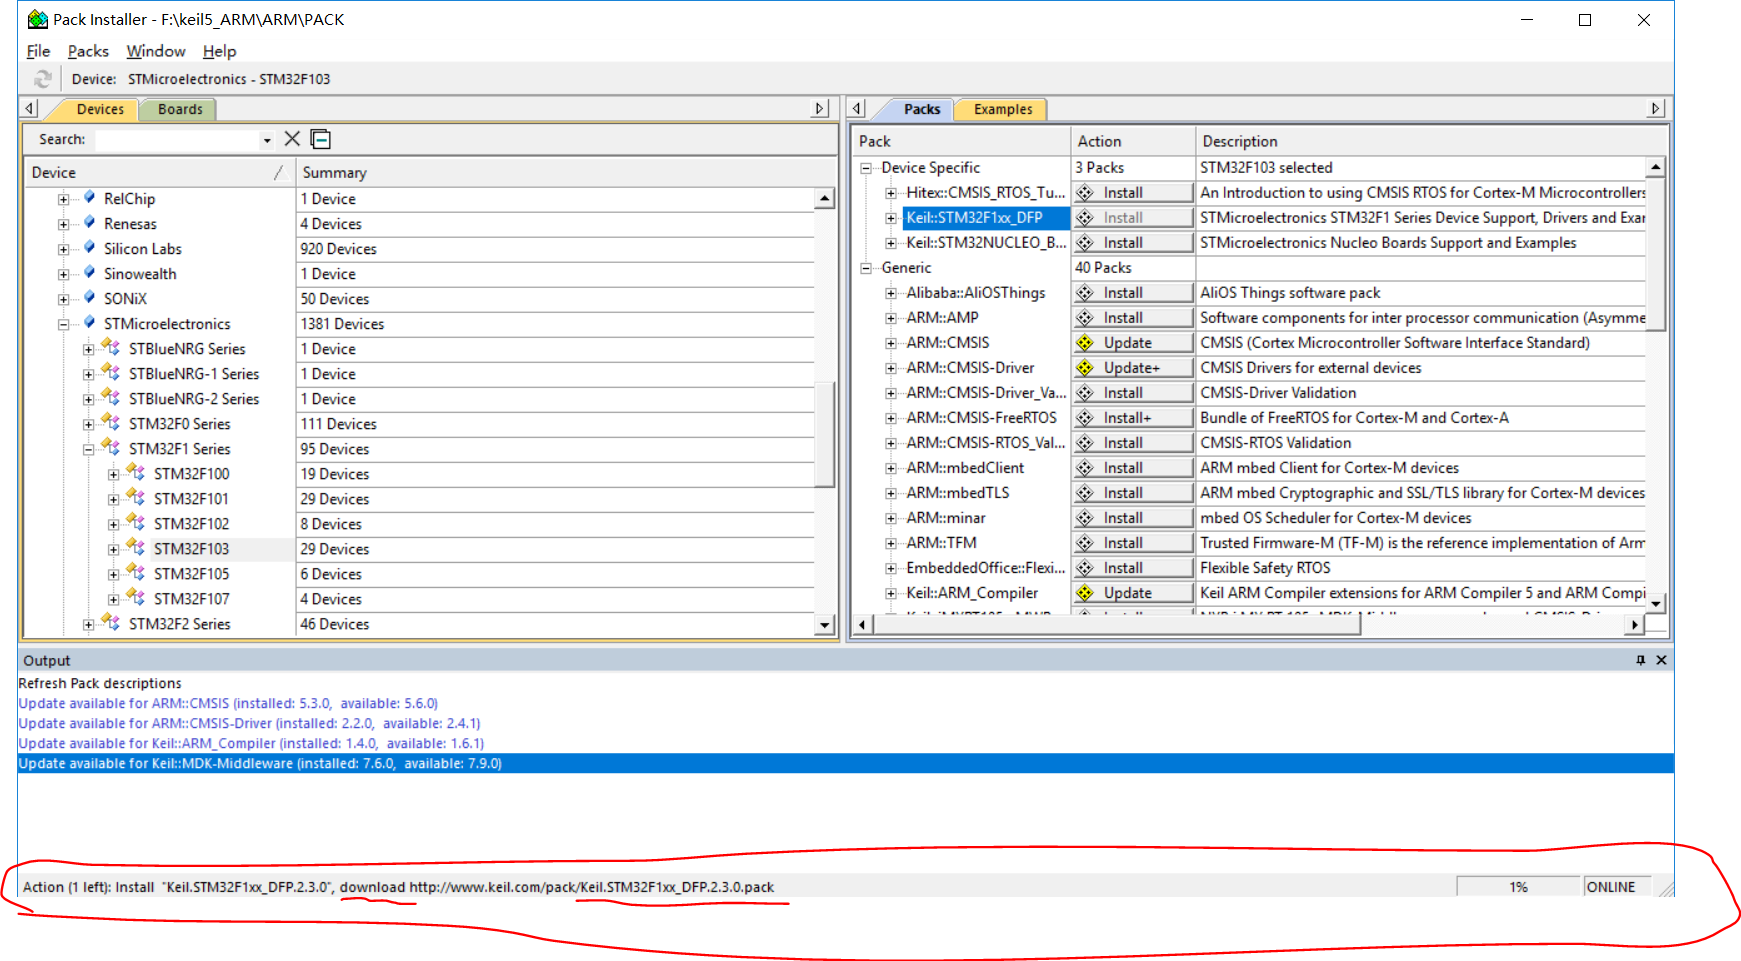
Task: Pin the Output panel with pushpin icon
Action: point(1640,660)
